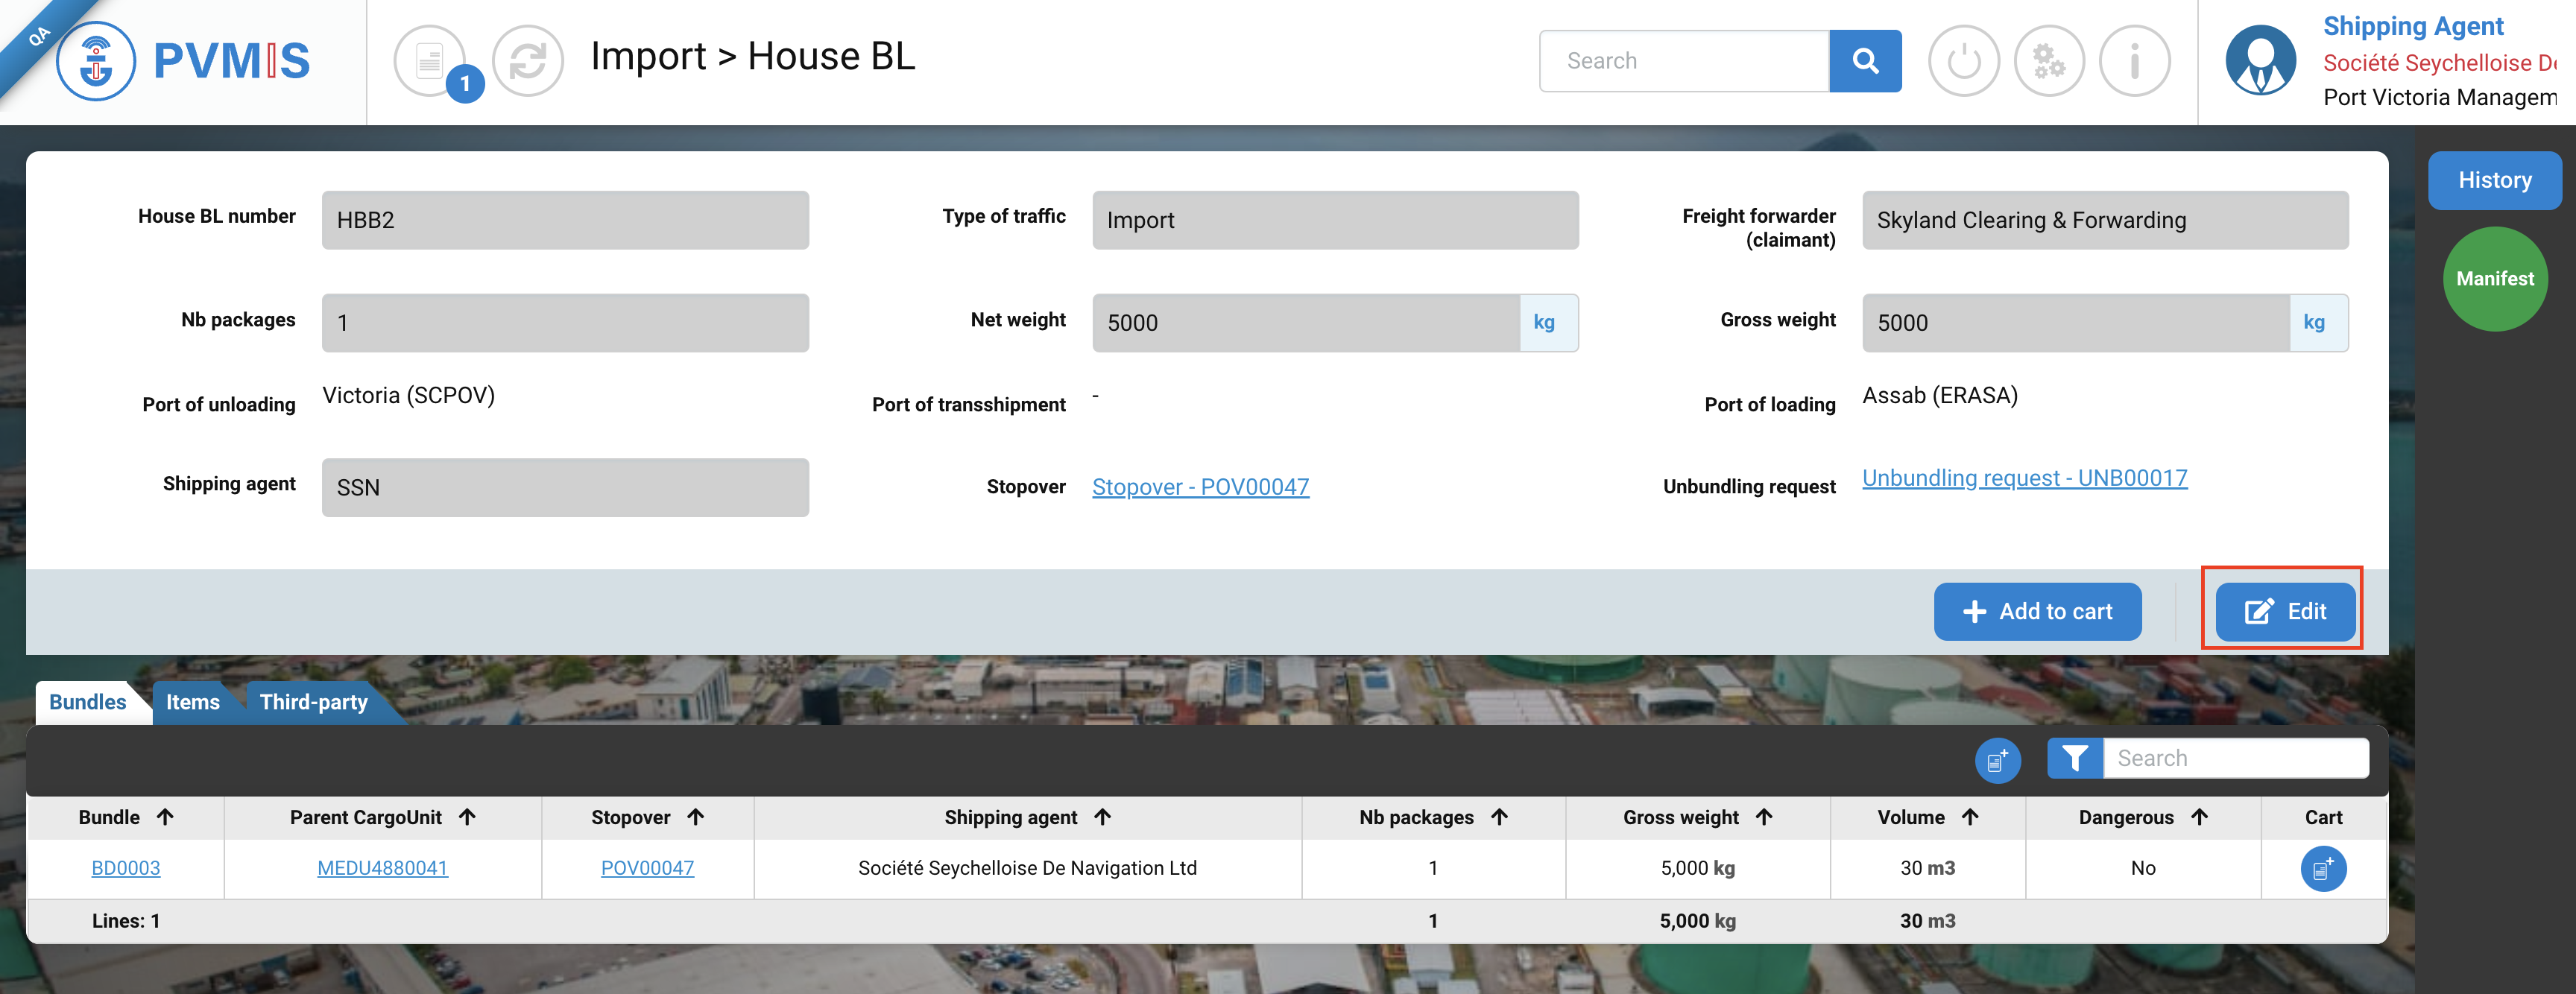Open the cart document icon with badge
This screenshot has width=2576, height=994.
tap(431, 61)
